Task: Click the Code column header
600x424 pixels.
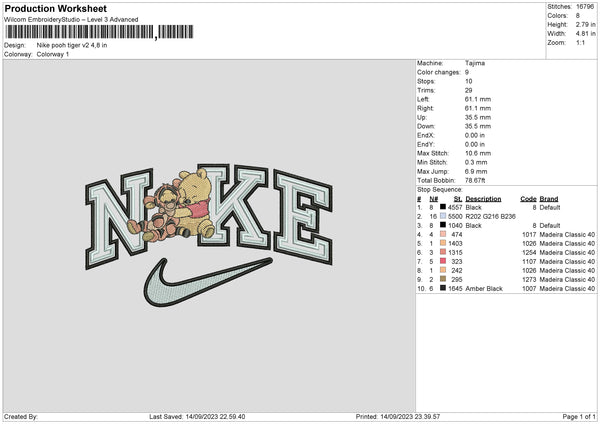Action: pyautogui.click(x=528, y=199)
